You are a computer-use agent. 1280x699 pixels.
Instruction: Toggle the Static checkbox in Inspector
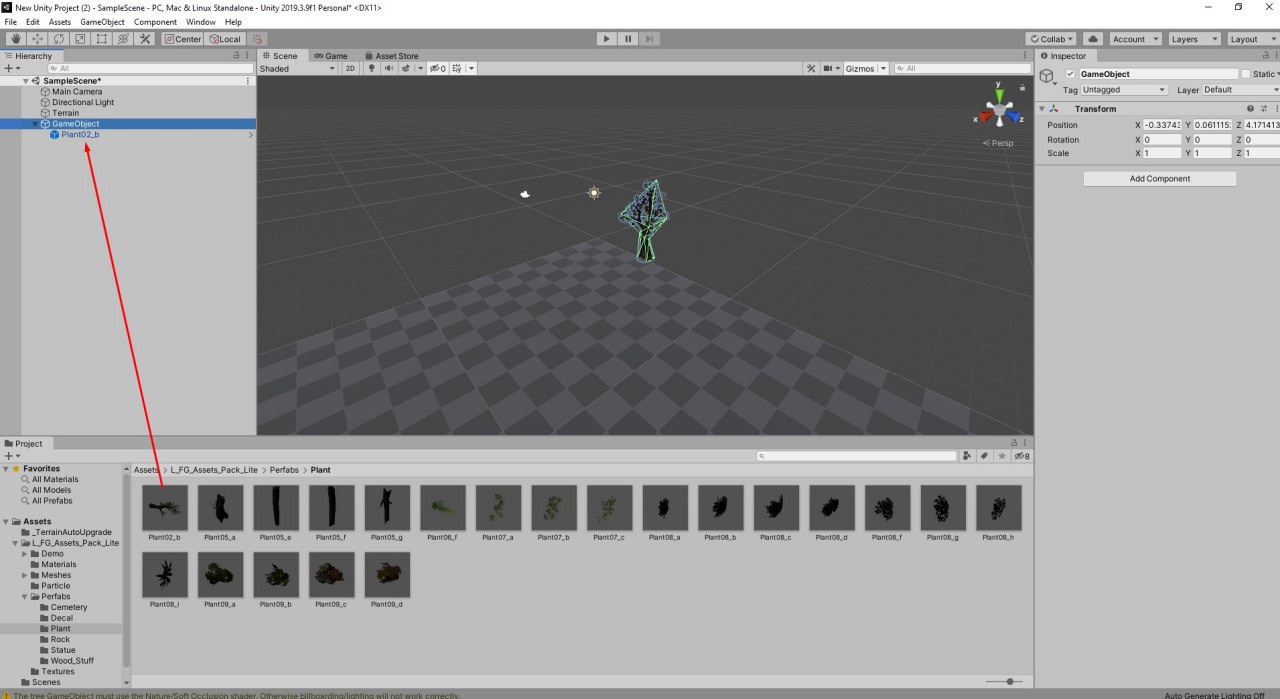coord(1246,74)
